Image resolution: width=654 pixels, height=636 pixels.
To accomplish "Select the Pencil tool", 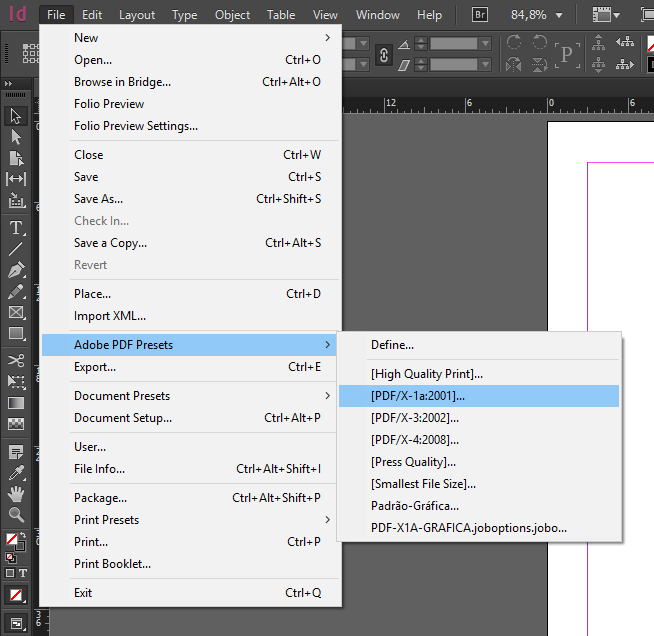I will pyautogui.click(x=16, y=292).
